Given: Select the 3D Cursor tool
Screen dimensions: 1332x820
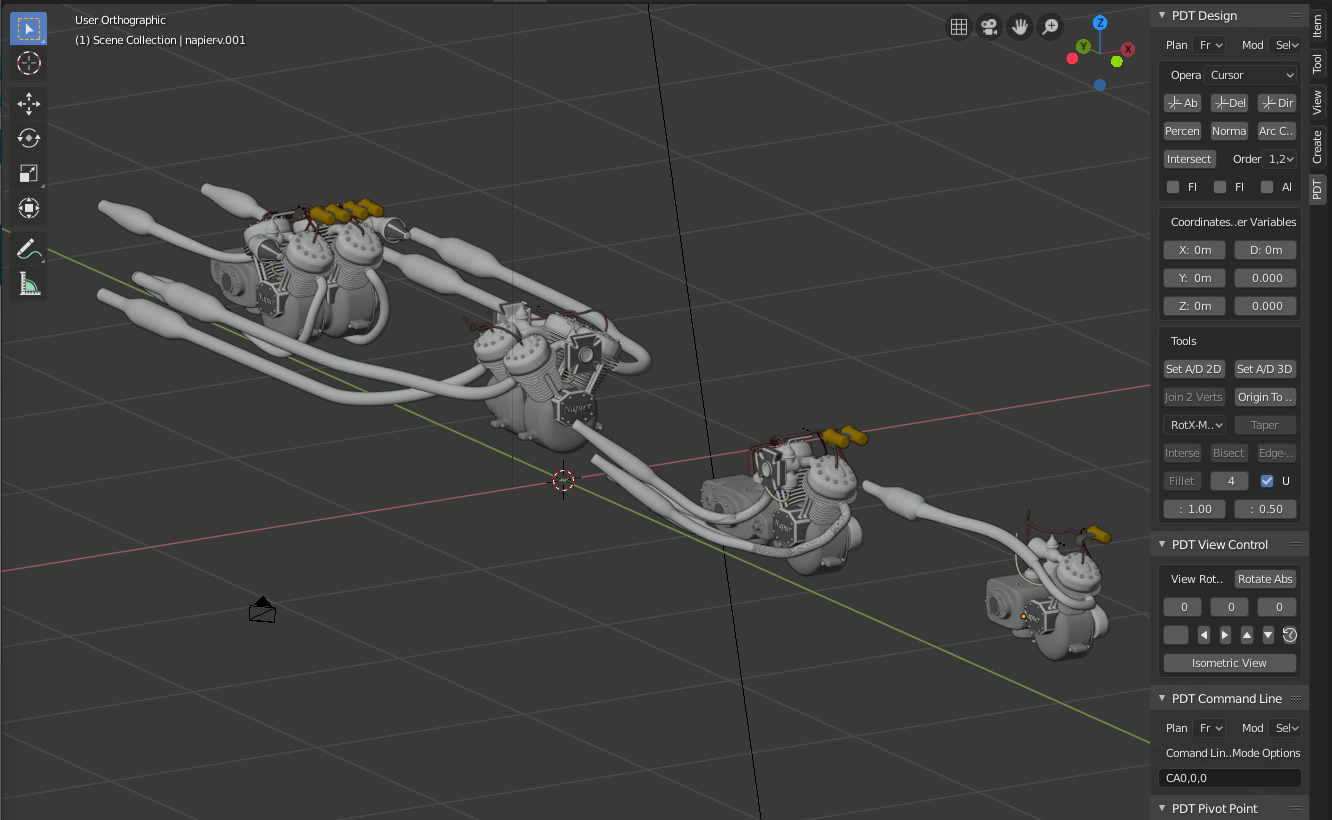Looking at the screenshot, I should [x=28, y=63].
